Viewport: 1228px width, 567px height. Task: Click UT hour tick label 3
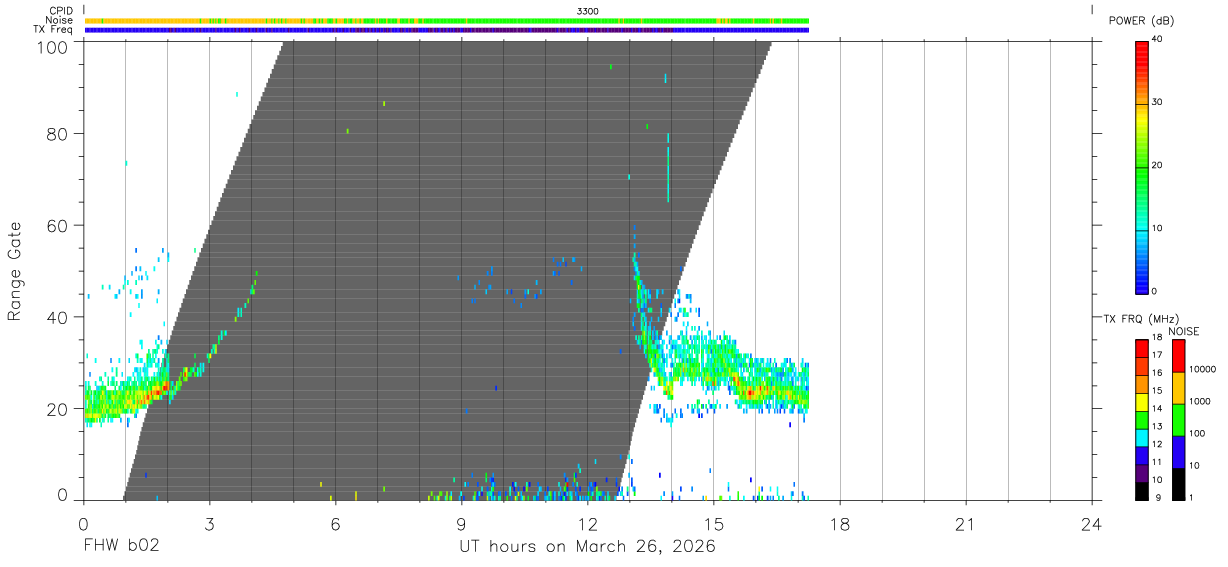(x=209, y=523)
